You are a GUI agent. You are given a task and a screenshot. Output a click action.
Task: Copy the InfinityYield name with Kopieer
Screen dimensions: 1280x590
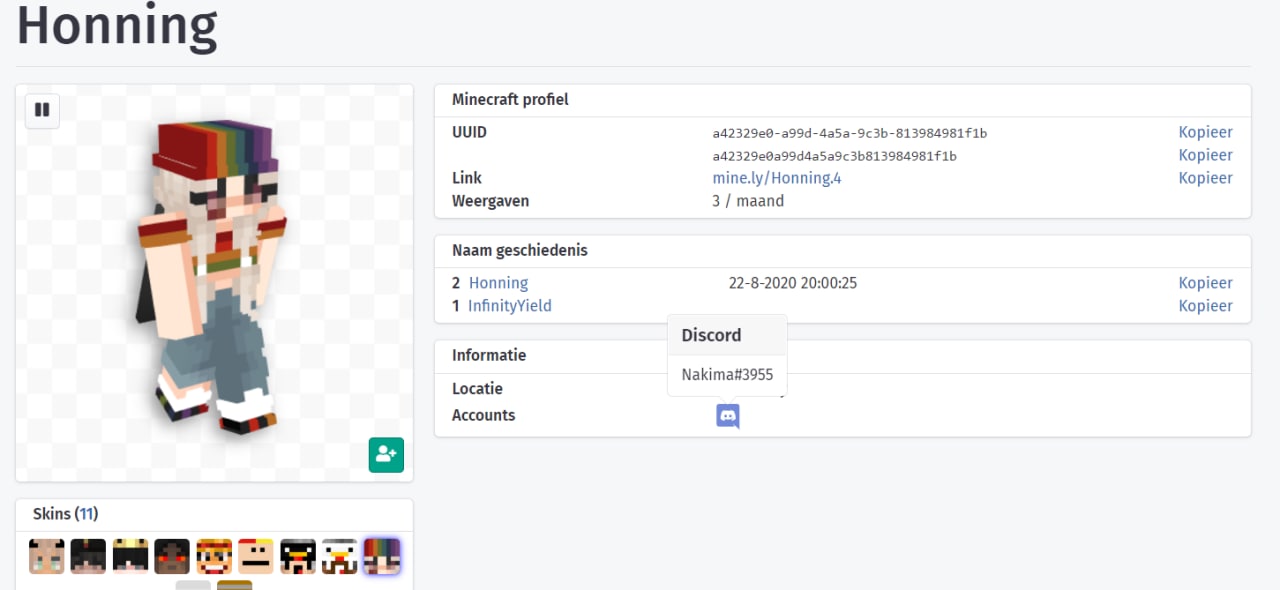[x=1205, y=306]
